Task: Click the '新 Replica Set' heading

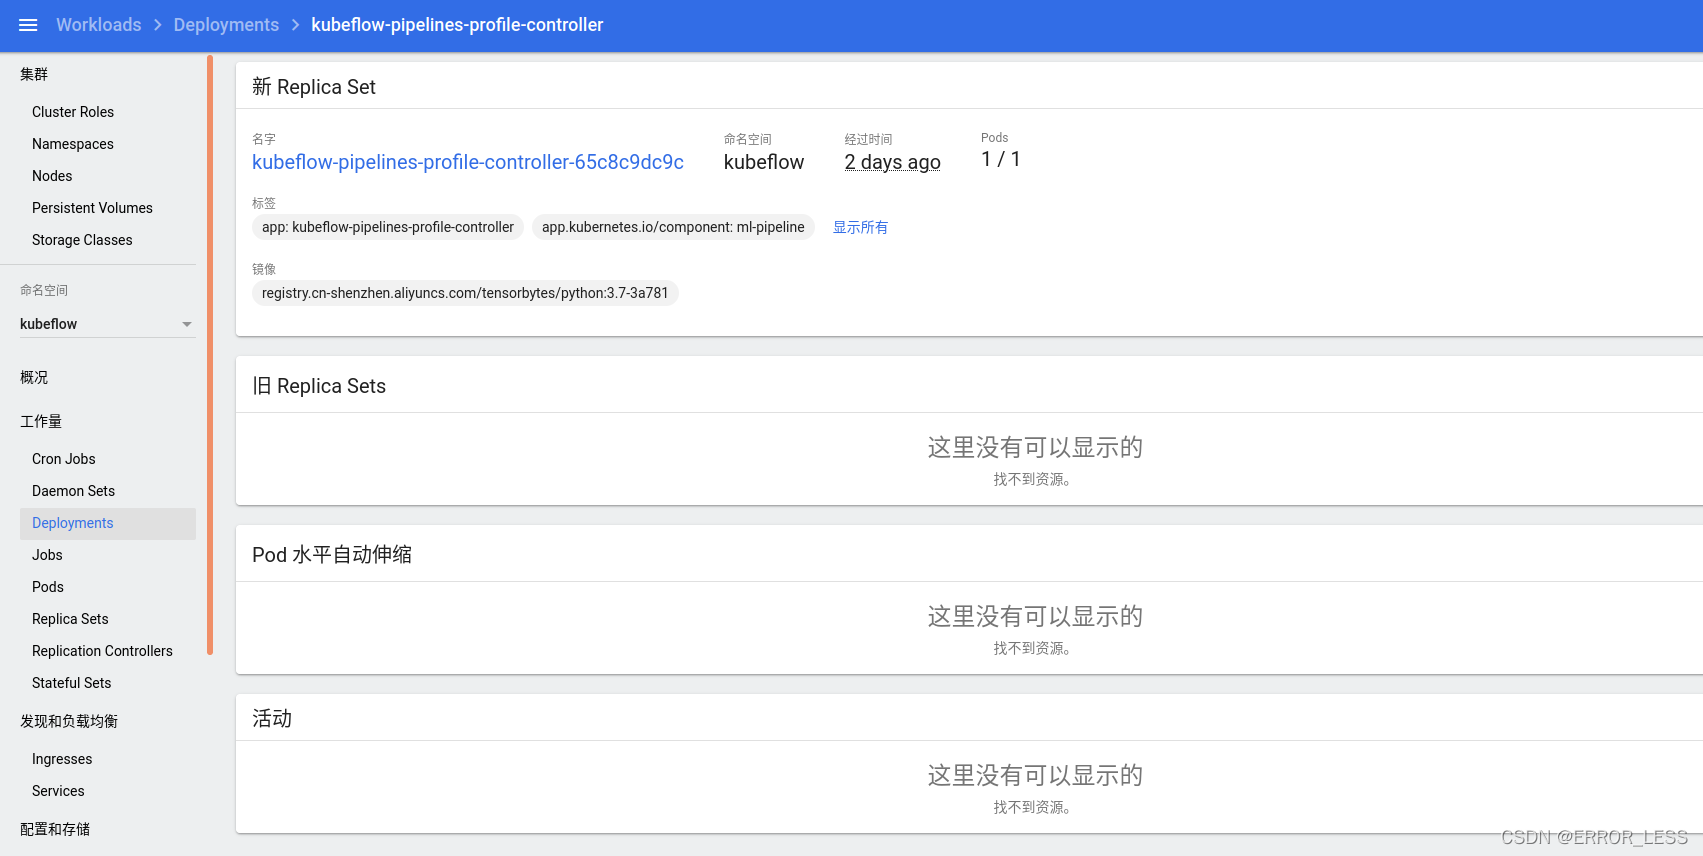Action: (x=314, y=87)
